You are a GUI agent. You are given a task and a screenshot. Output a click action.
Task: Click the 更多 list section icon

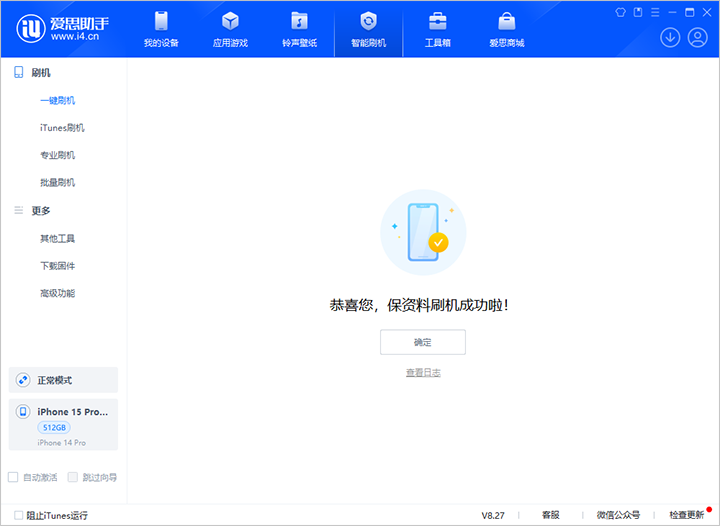[x=18, y=210]
